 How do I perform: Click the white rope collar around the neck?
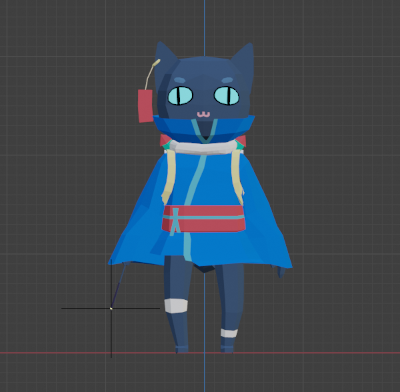point(204,147)
